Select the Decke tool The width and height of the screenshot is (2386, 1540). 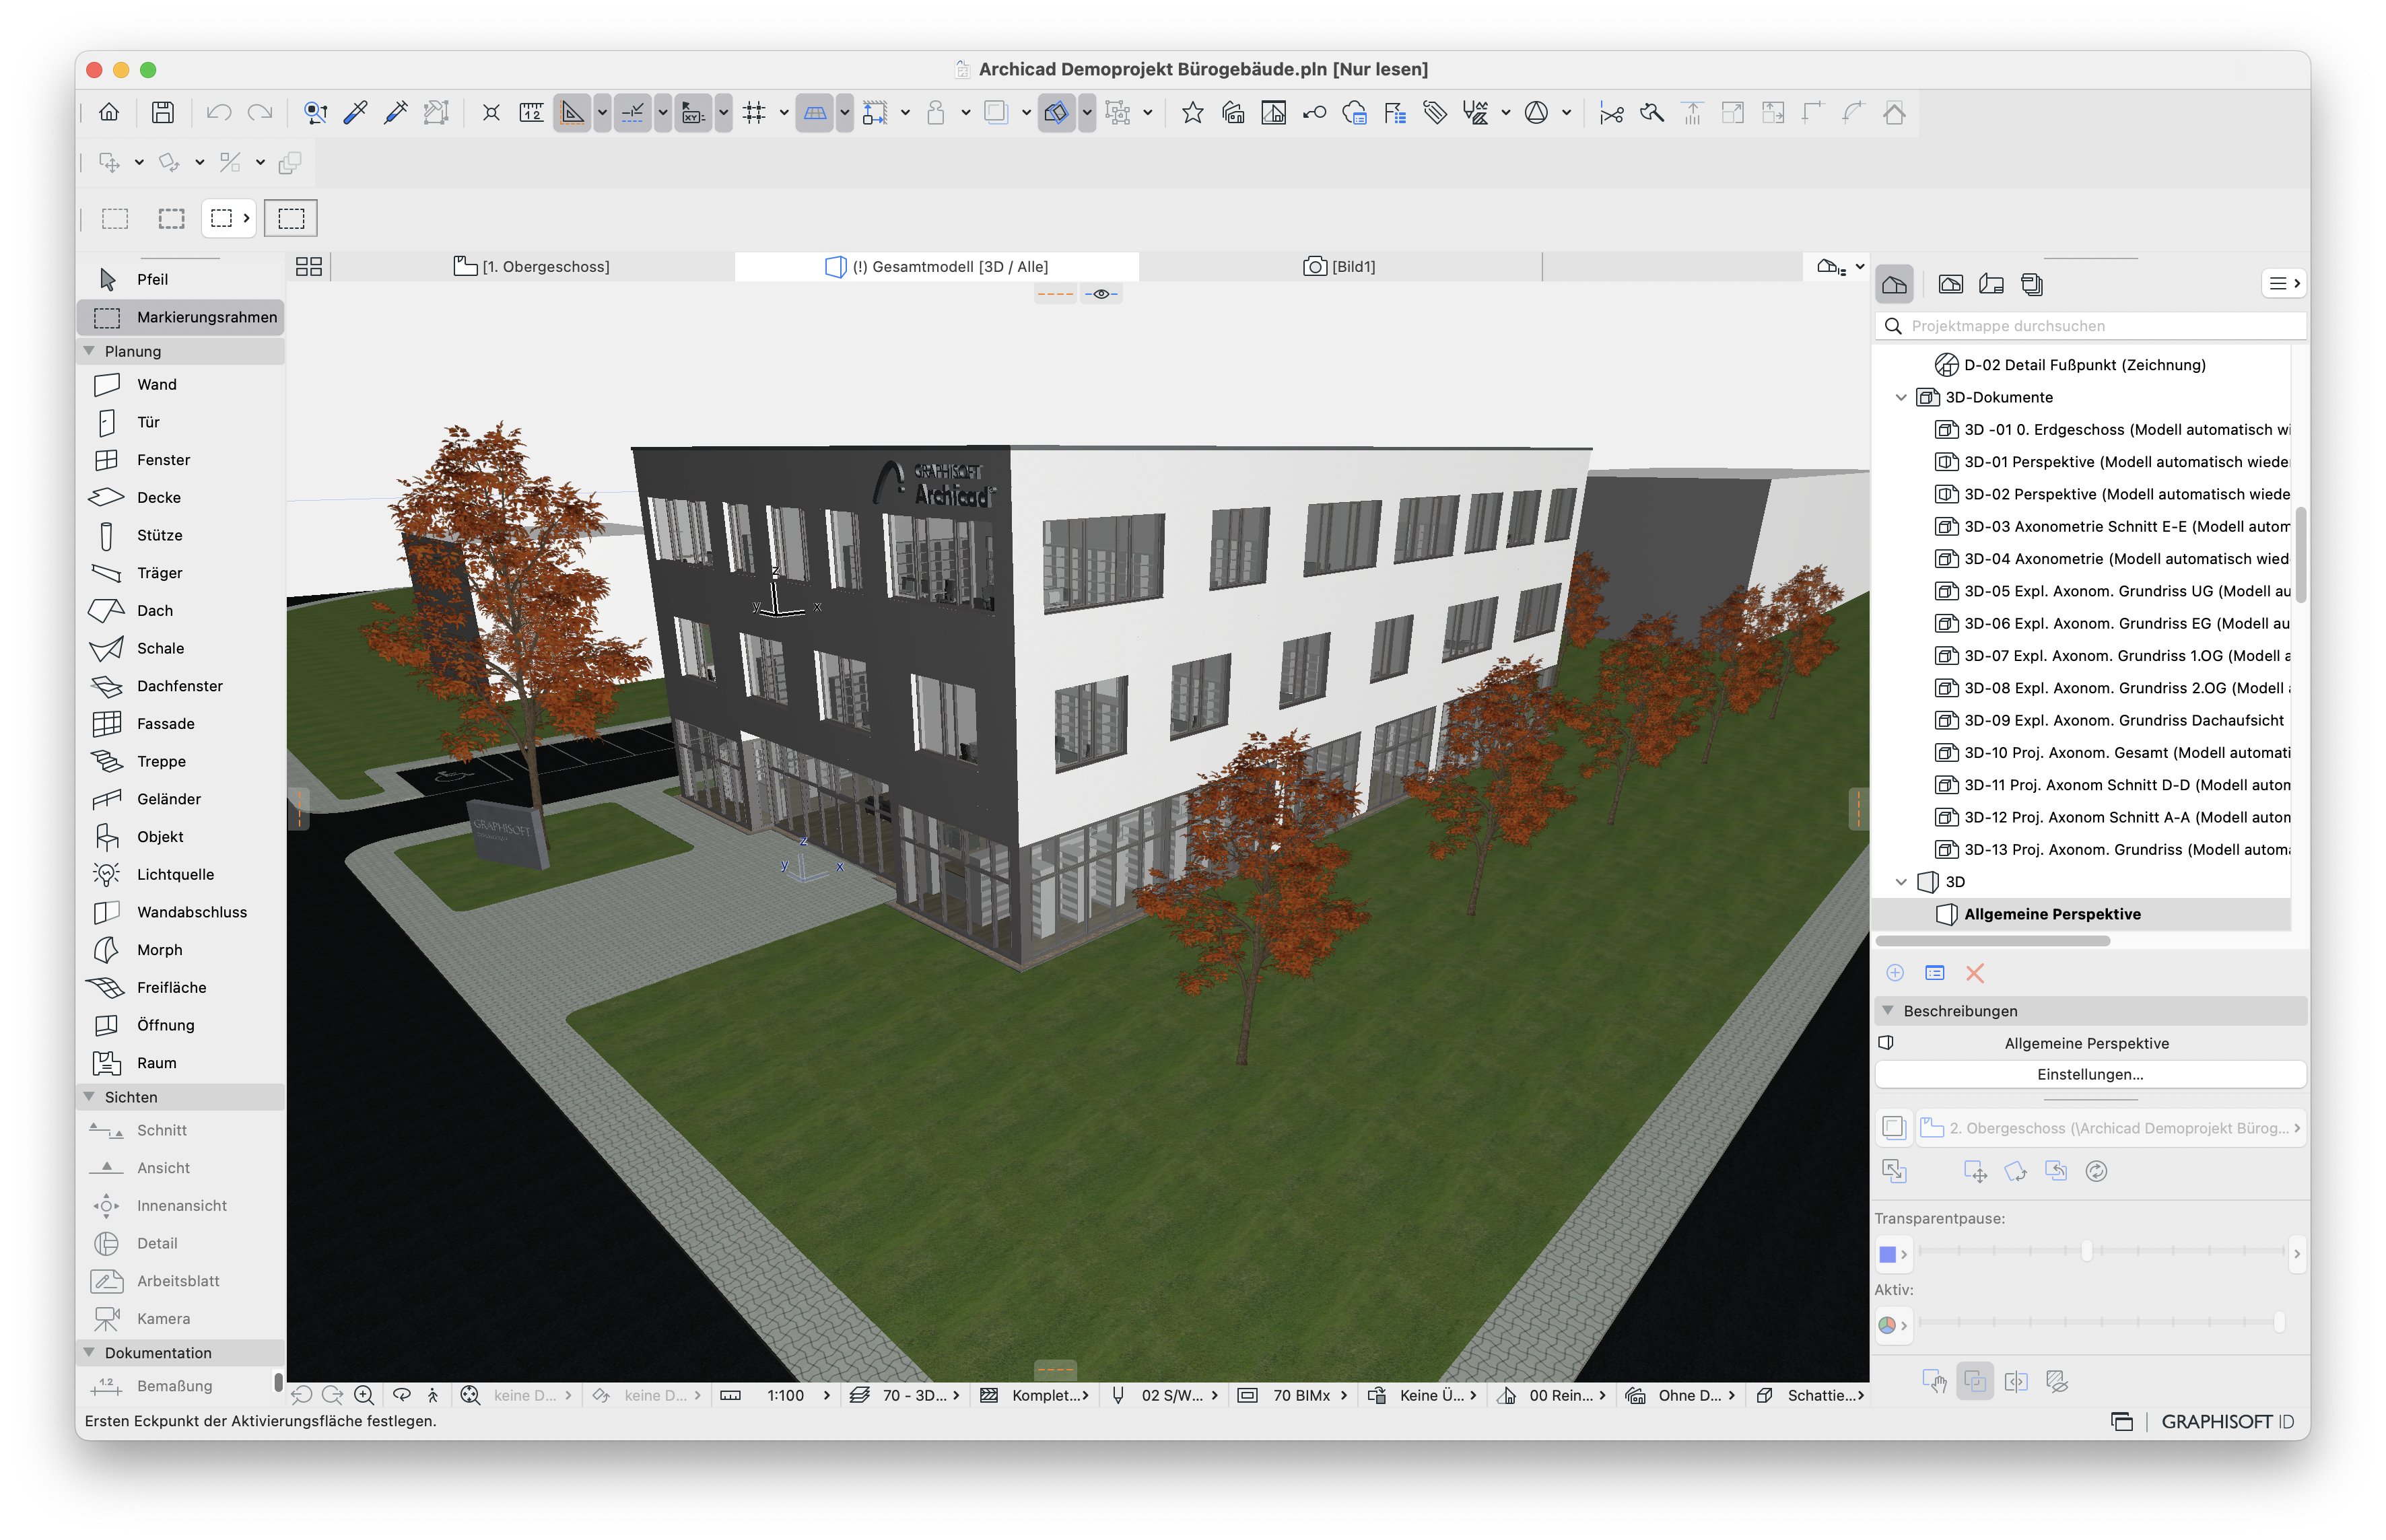click(180, 497)
